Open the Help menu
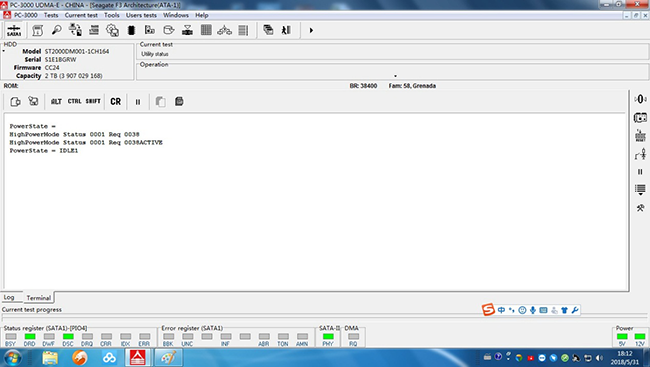This screenshot has height=367, width=650. click(x=202, y=15)
